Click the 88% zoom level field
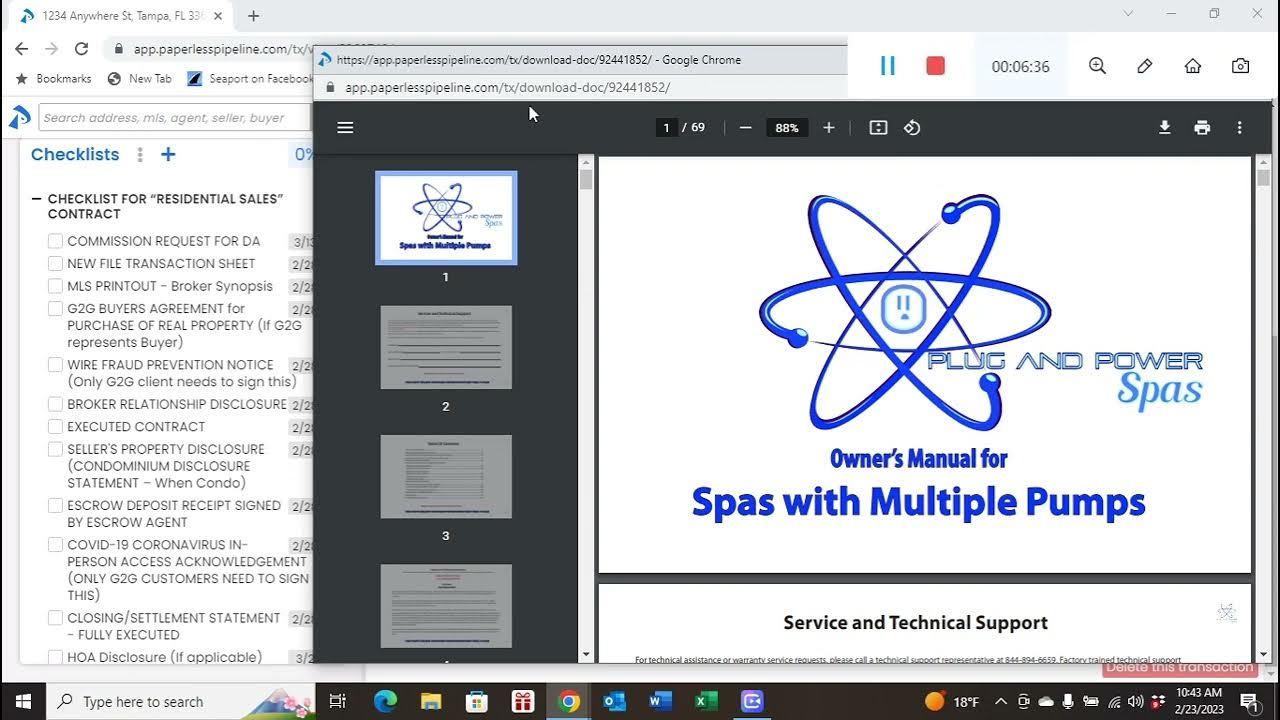1280x720 pixels. (x=787, y=128)
